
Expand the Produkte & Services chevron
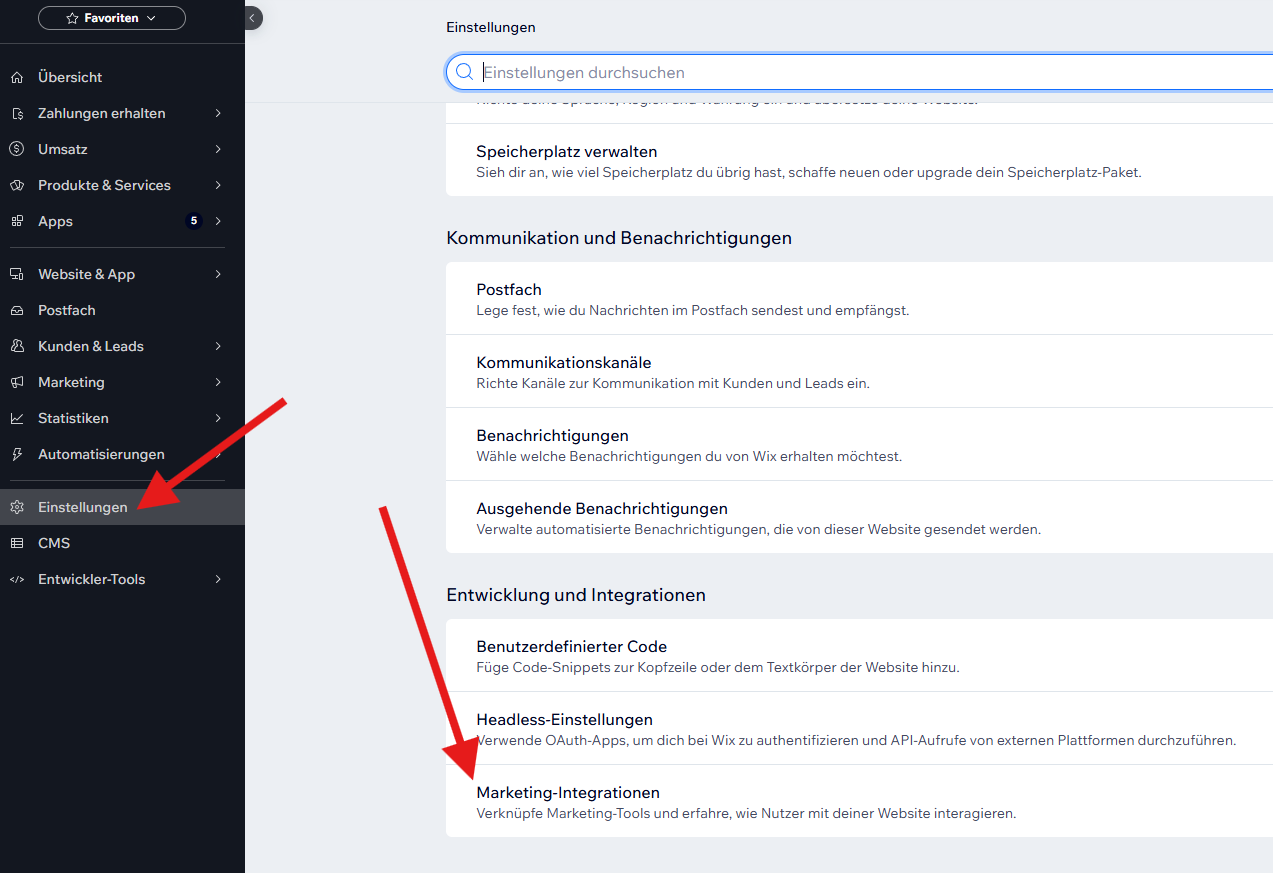pos(217,185)
